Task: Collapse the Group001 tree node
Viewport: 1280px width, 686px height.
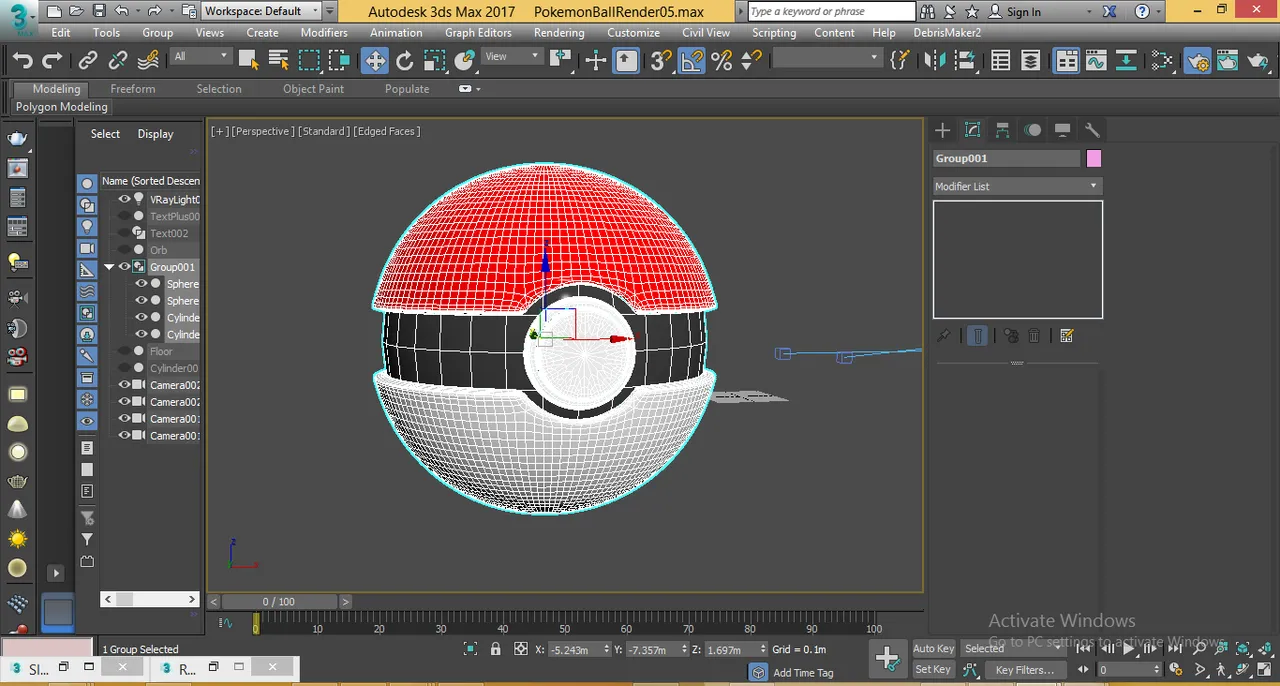Action: pos(110,267)
